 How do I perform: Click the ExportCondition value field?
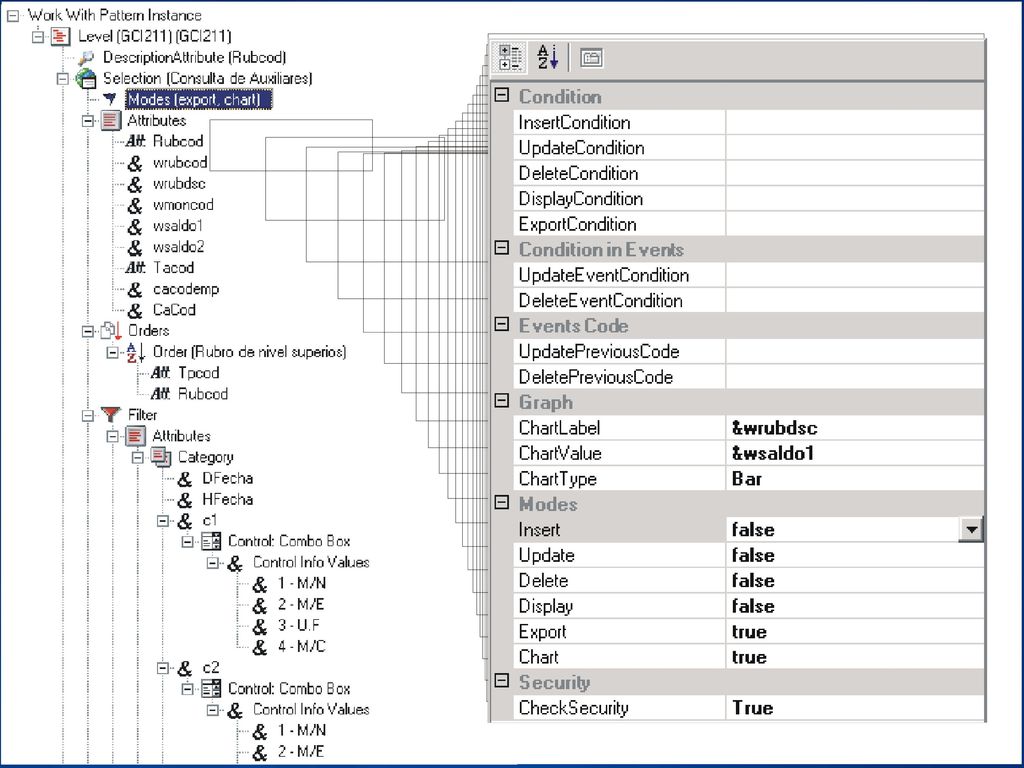point(854,224)
